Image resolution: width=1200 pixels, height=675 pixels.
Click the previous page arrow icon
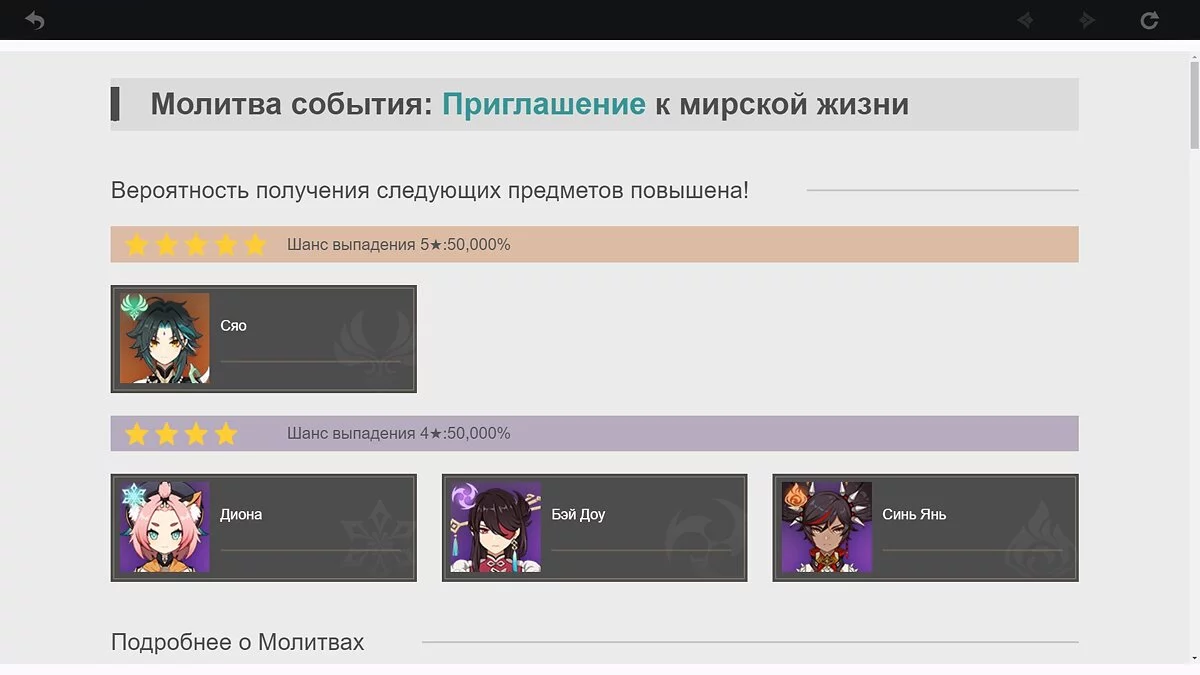[x=1025, y=19]
